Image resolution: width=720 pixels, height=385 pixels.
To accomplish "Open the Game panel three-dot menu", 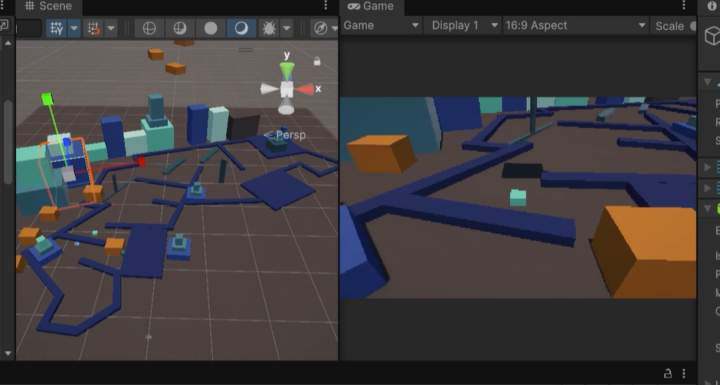I will click(684, 6).
